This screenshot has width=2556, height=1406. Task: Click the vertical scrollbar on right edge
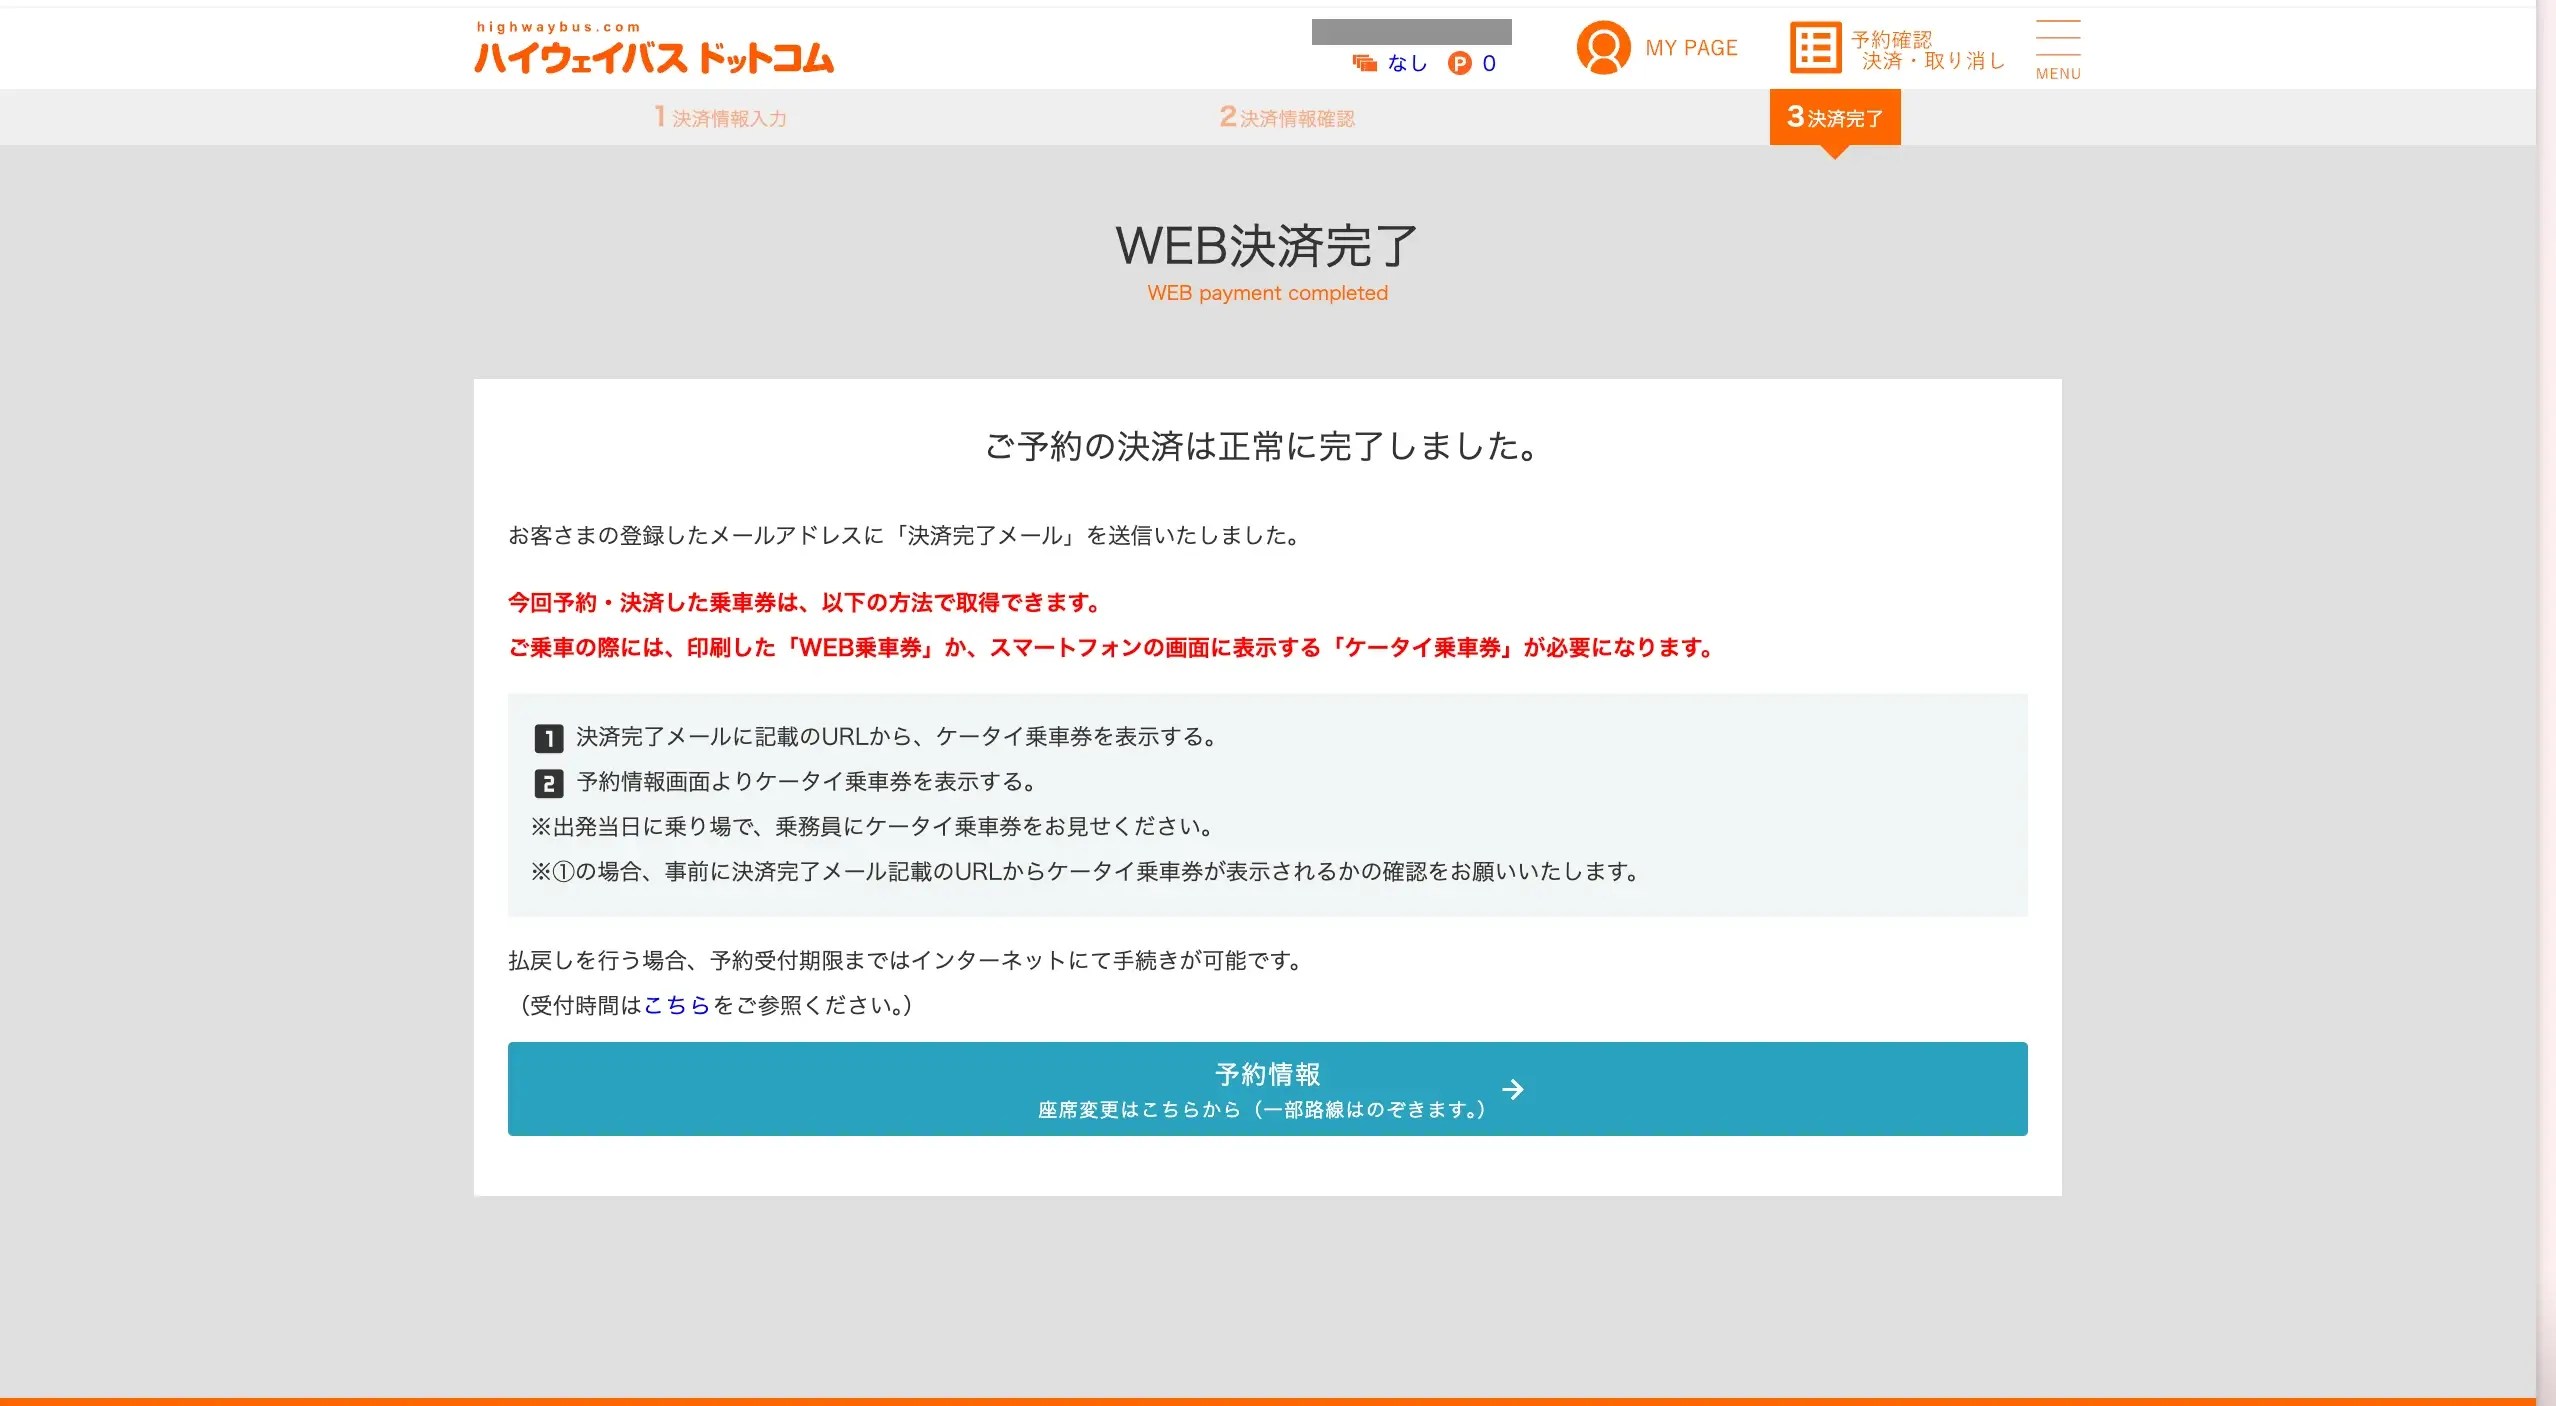click(2545, 700)
